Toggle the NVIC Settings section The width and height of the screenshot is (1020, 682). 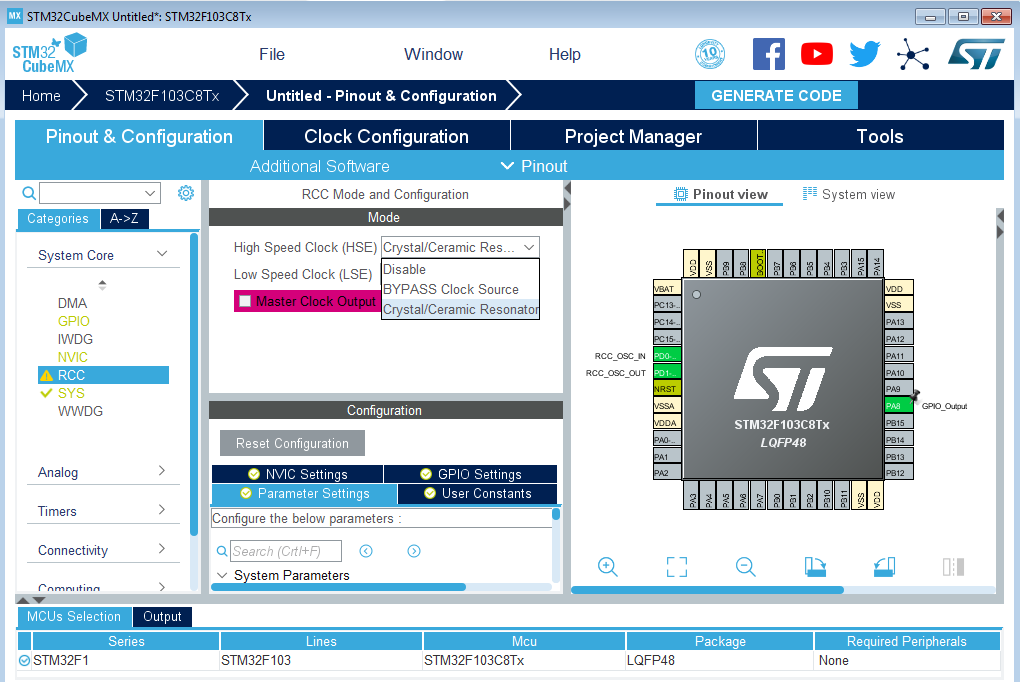(x=297, y=474)
